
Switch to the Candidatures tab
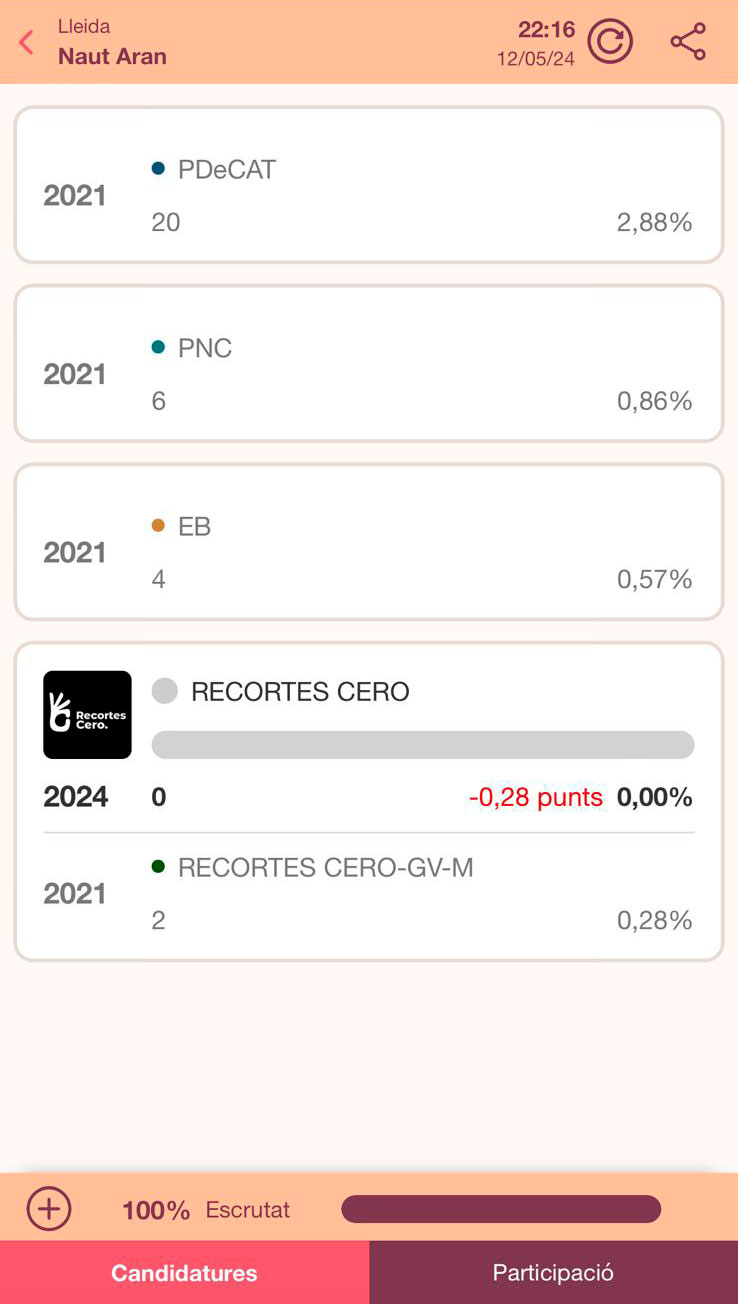(184, 1273)
